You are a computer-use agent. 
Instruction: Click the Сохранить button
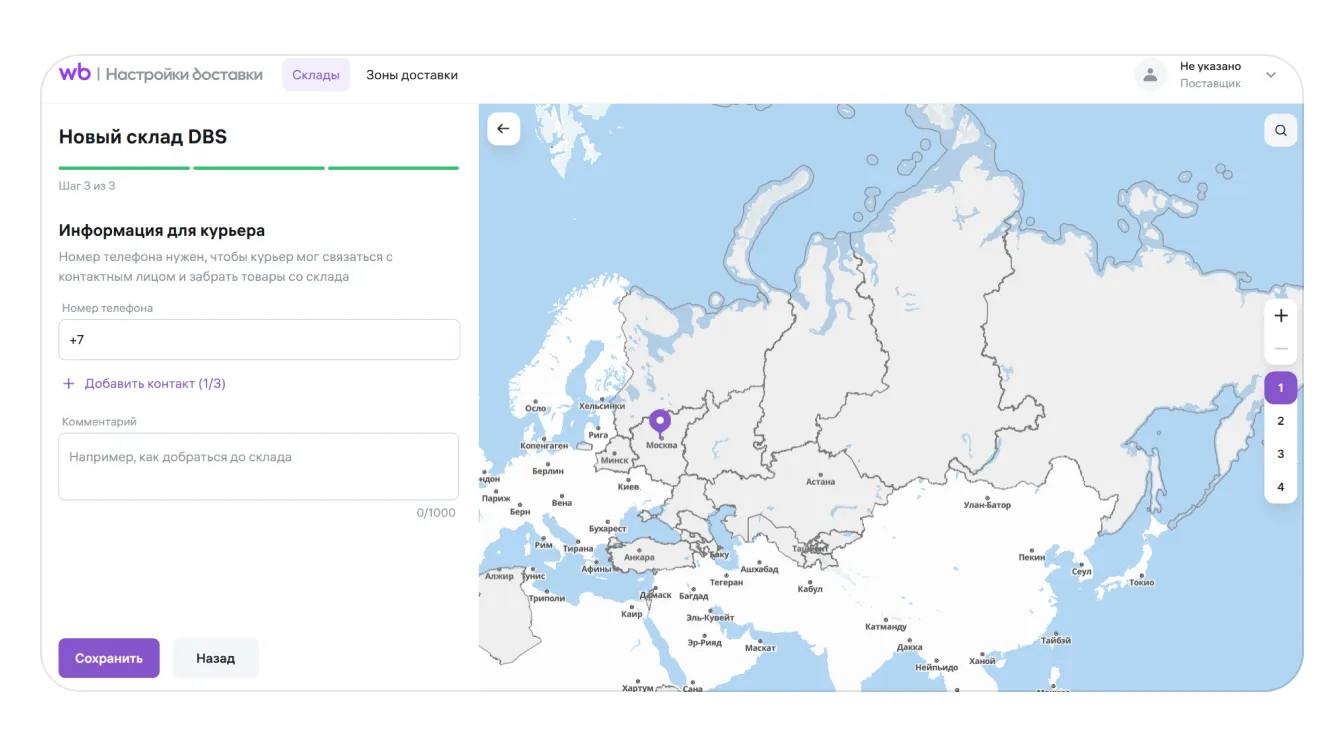tap(109, 658)
